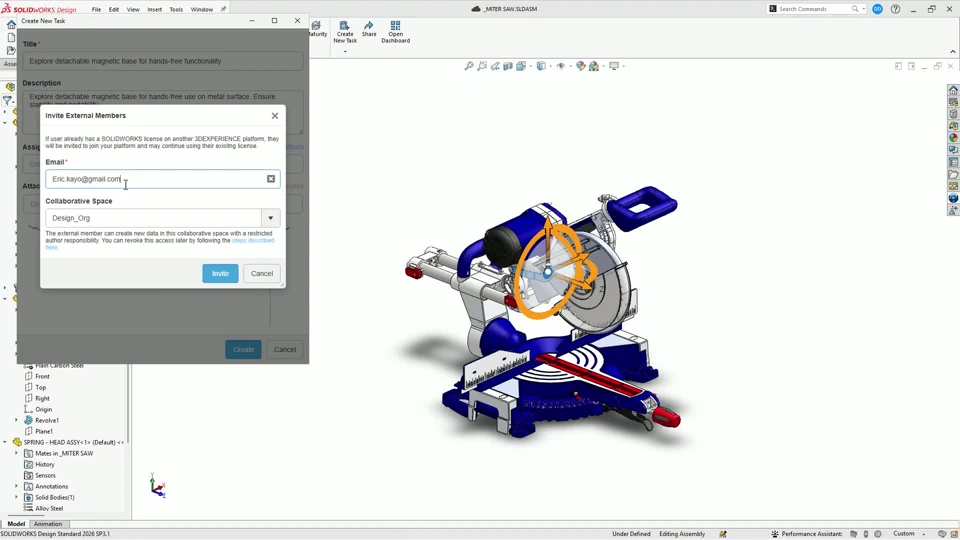Click Cancel in Invite External Members dialog
Image resolution: width=960 pixels, height=540 pixels.
[x=262, y=274]
